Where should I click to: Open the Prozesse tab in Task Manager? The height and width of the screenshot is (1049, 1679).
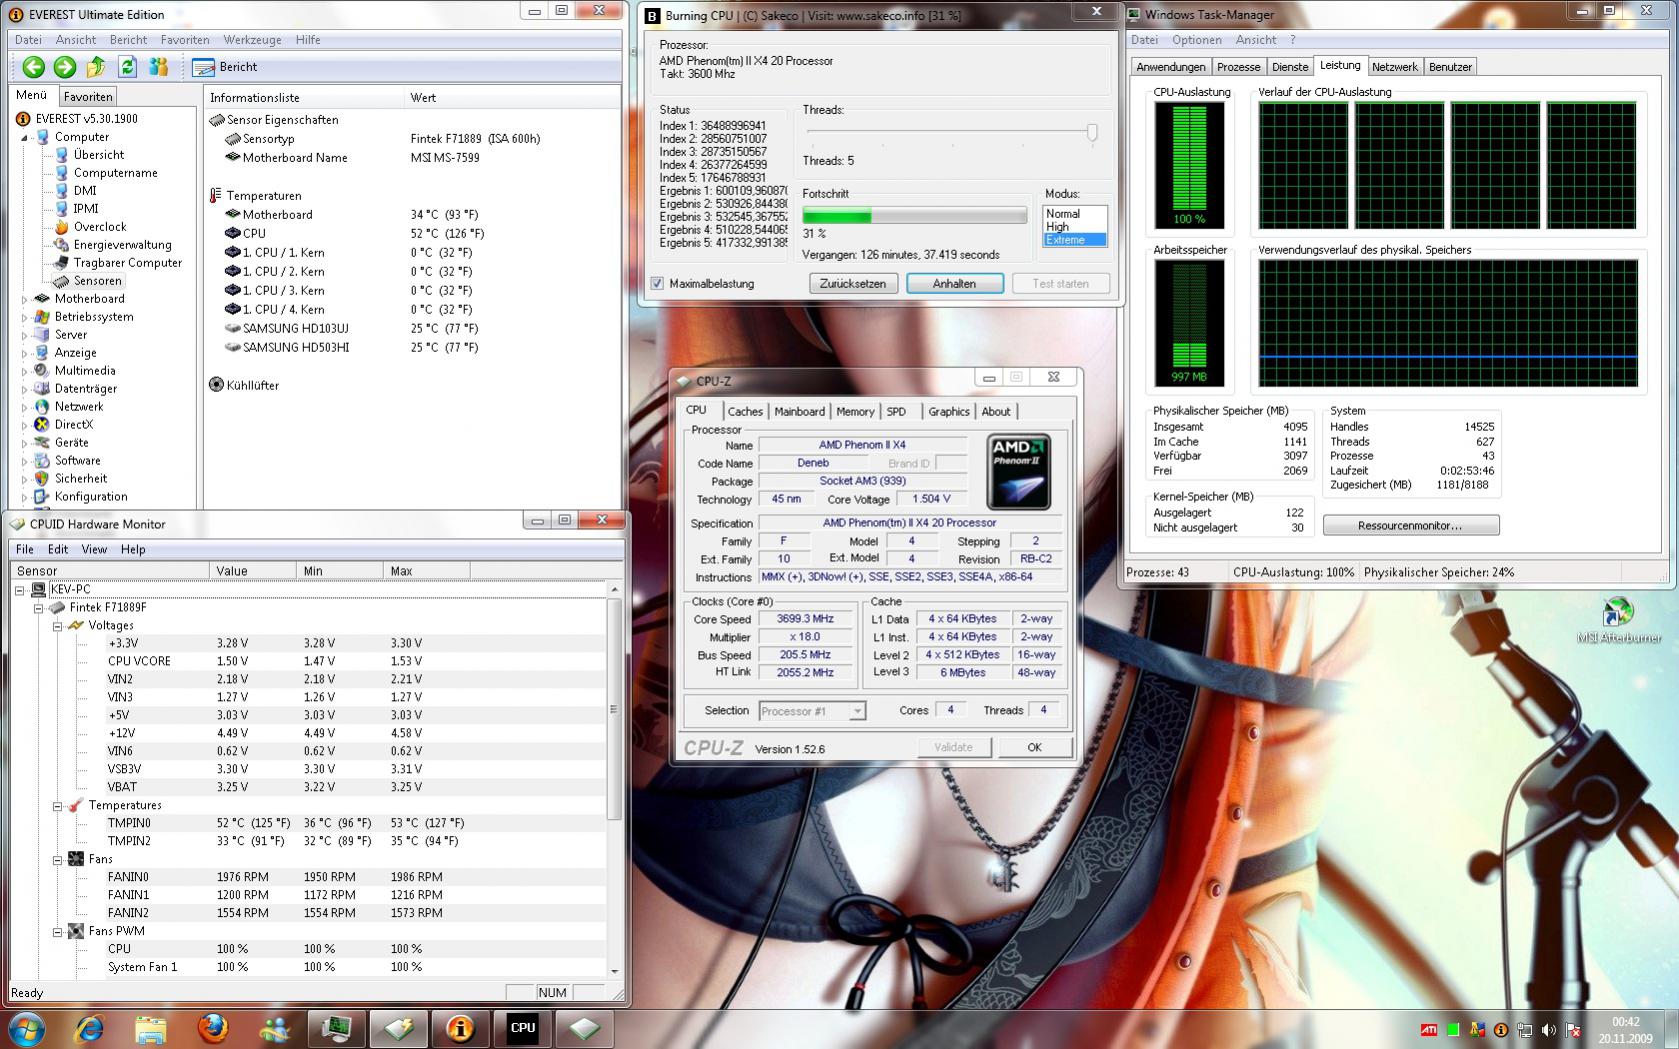pos(1238,67)
